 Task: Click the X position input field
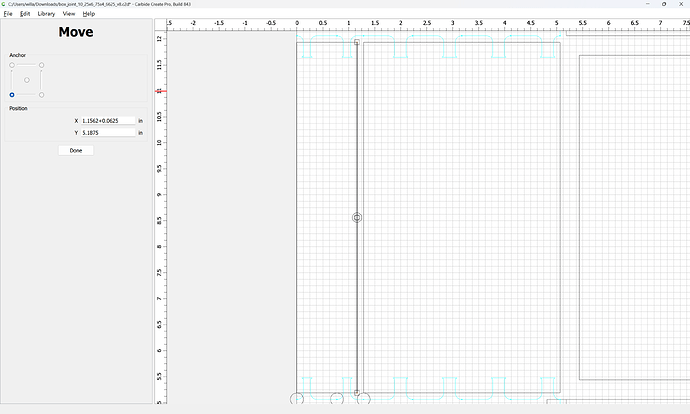tap(108, 121)
